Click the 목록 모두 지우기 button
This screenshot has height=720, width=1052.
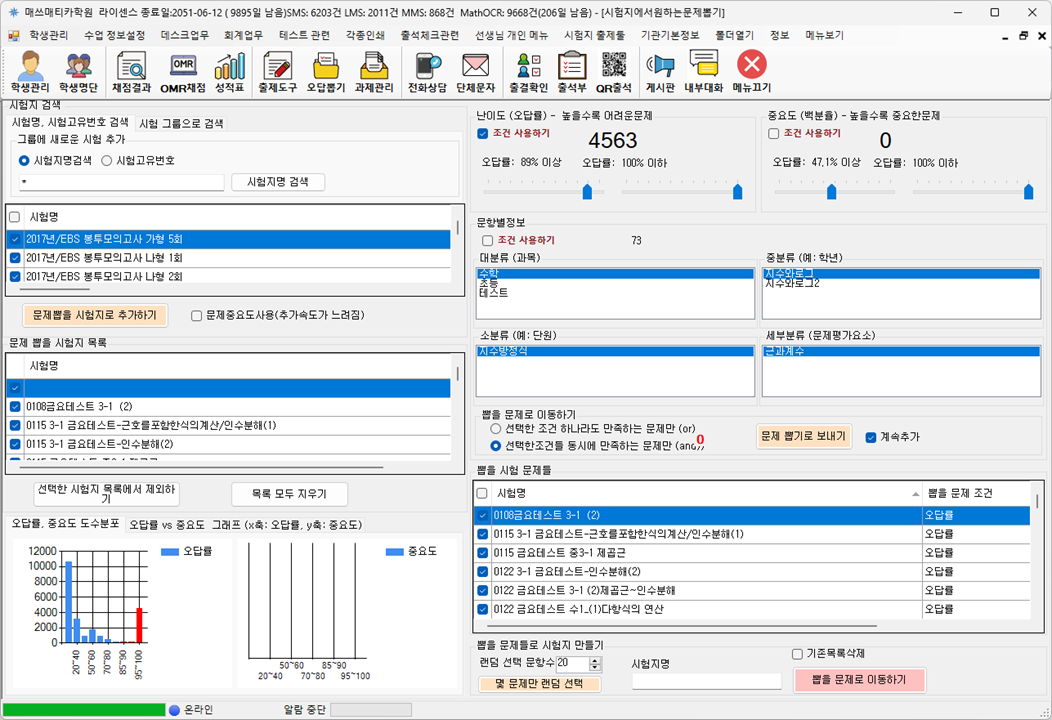[x=289, y=494]
